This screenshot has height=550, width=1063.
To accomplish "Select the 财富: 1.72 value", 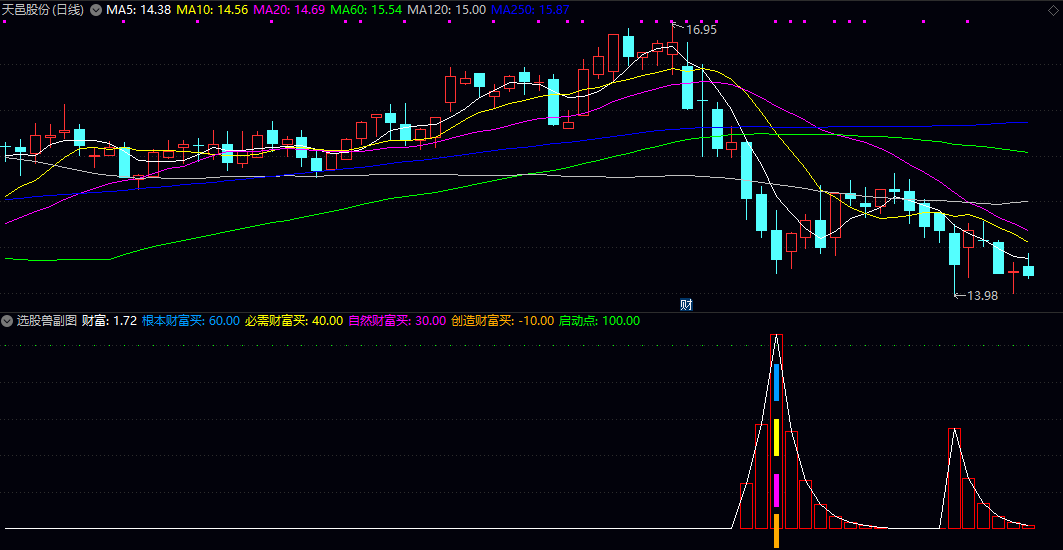I will coord(110,321).
